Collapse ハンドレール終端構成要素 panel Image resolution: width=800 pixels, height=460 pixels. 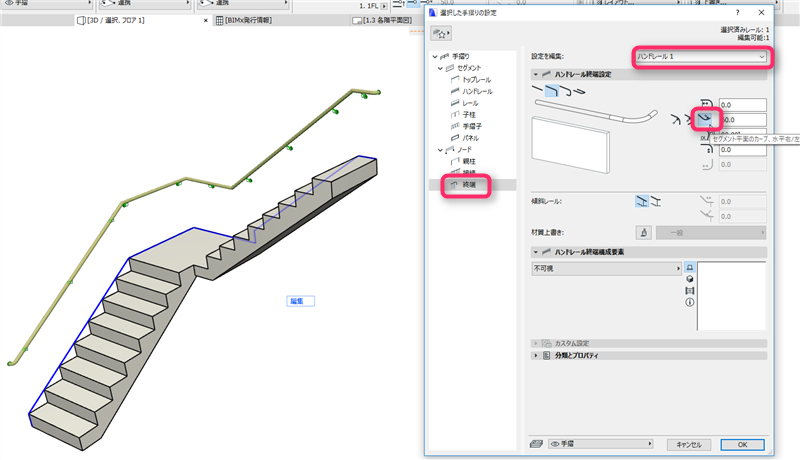pyautogui.click(x=536, y=252)
